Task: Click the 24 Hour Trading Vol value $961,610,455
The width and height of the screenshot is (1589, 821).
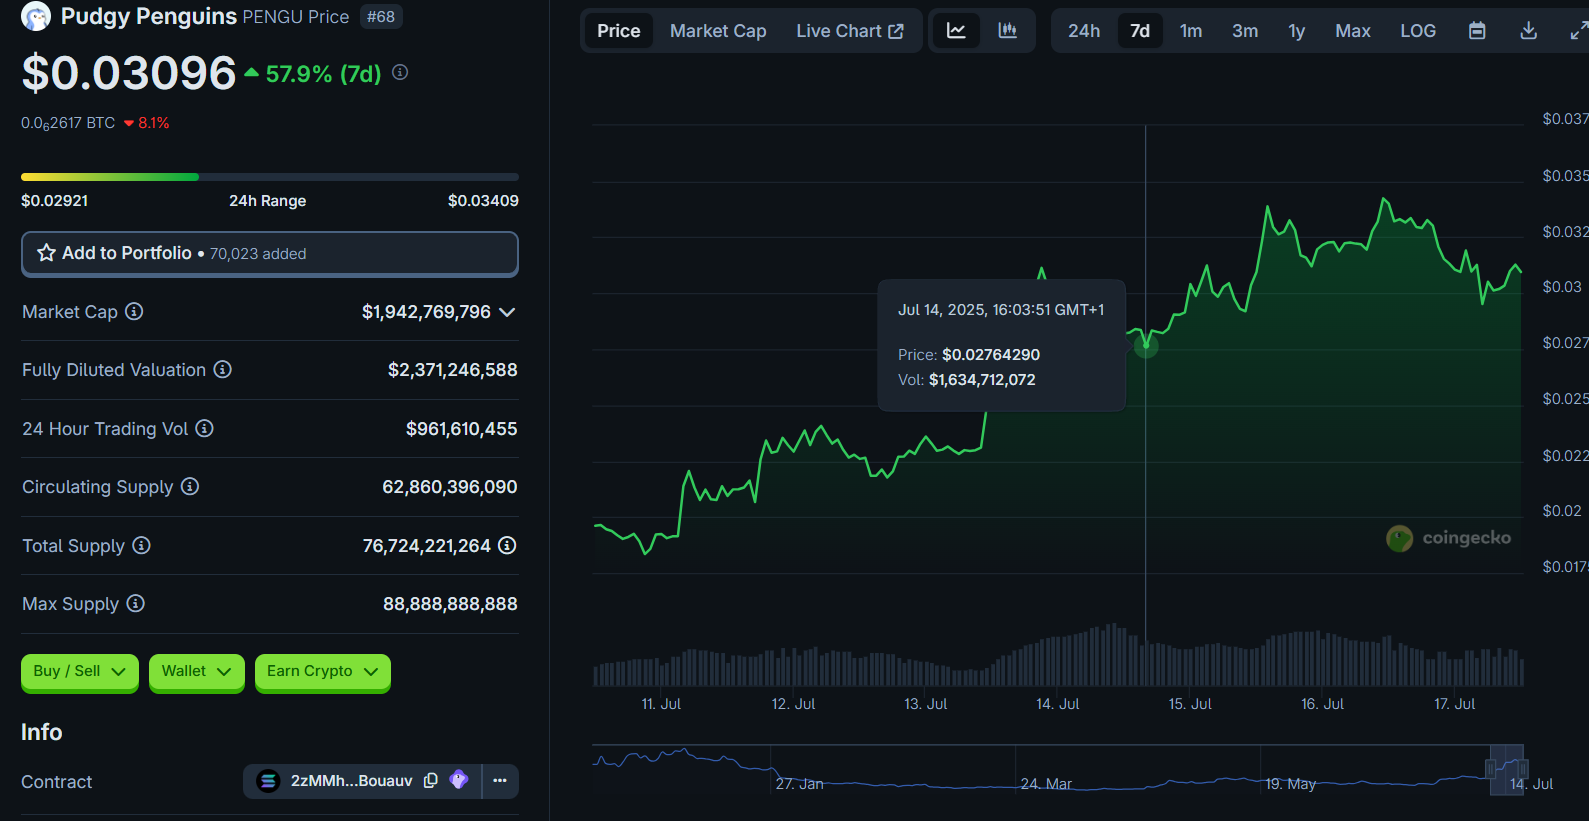Action: (x=461, y=429)
